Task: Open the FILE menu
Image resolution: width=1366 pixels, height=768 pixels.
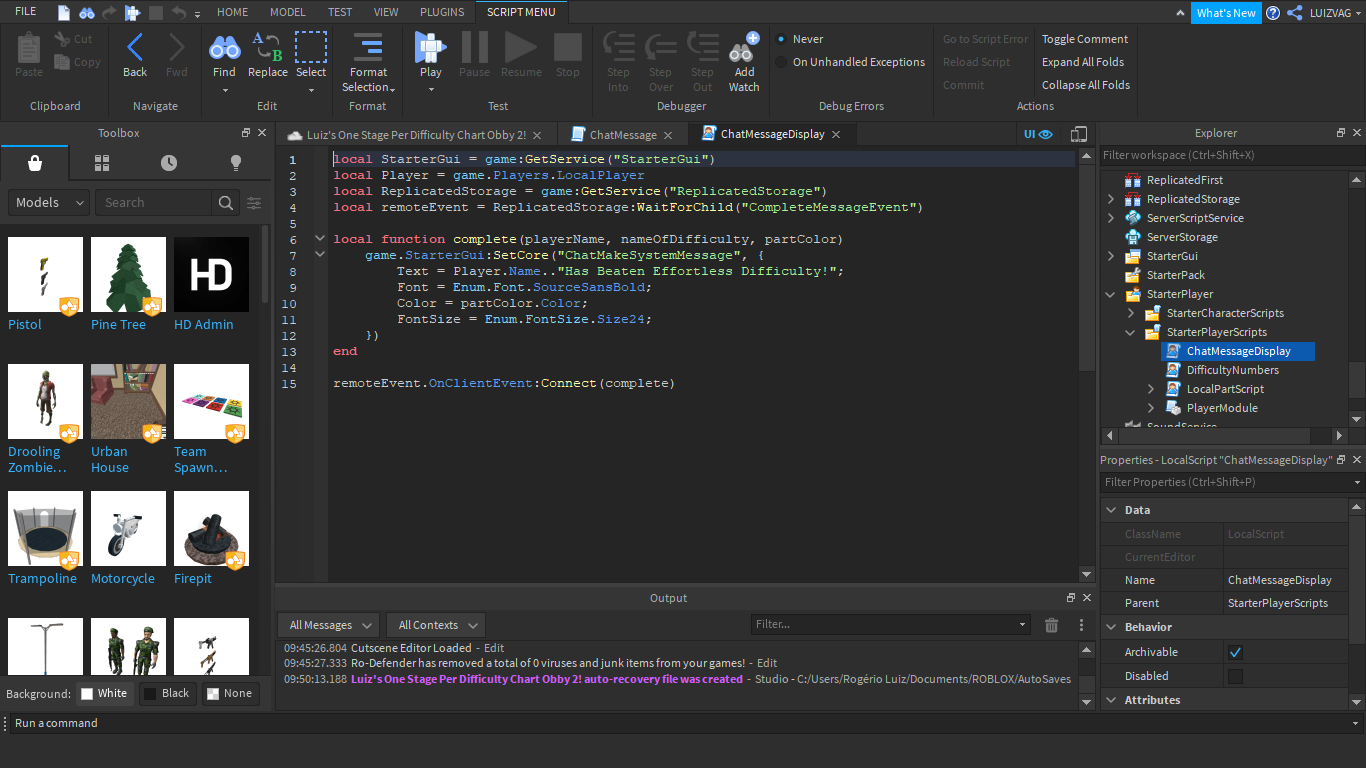Action: pyautogui.click(x=26, y=12)
